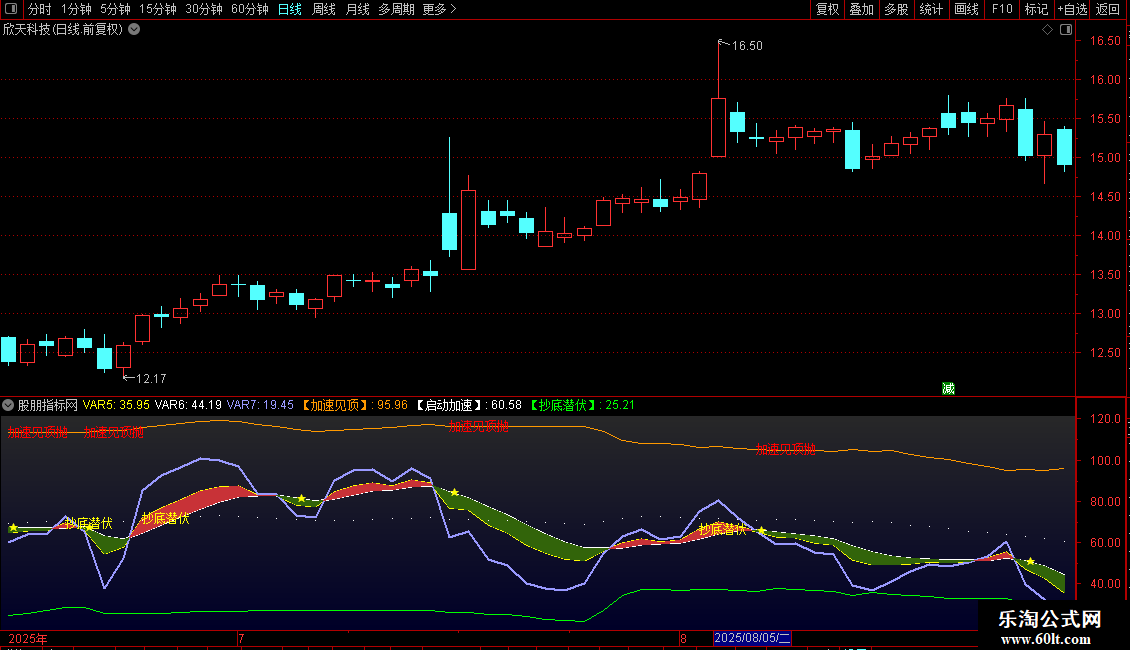Viewport: 1130px width, 650px height.
Task: Toggle the left sidebar panel icon
Action: tap(10, 9)
